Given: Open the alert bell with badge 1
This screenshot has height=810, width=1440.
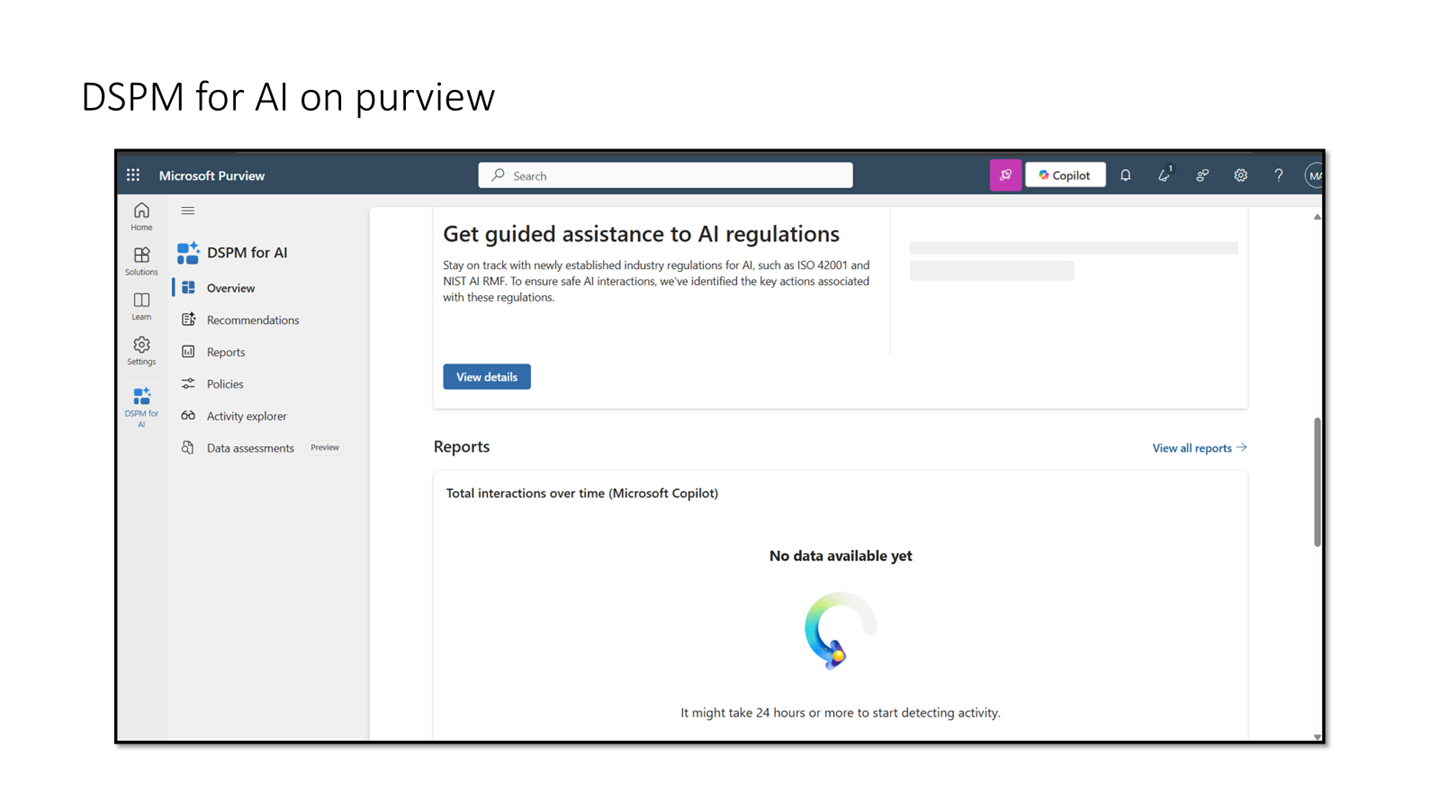Looking at the screenshot, I should click(x=1165, y=175).
